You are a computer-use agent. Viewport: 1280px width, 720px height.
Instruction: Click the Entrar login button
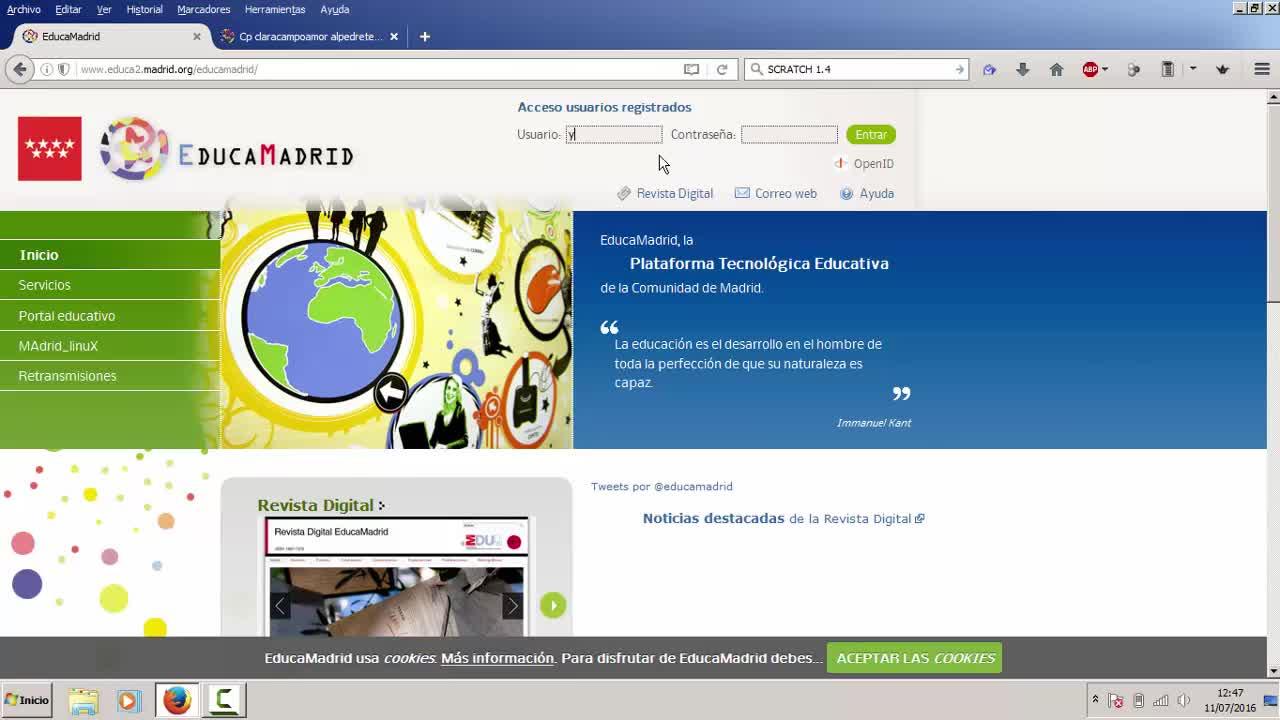tap(870, 134)
